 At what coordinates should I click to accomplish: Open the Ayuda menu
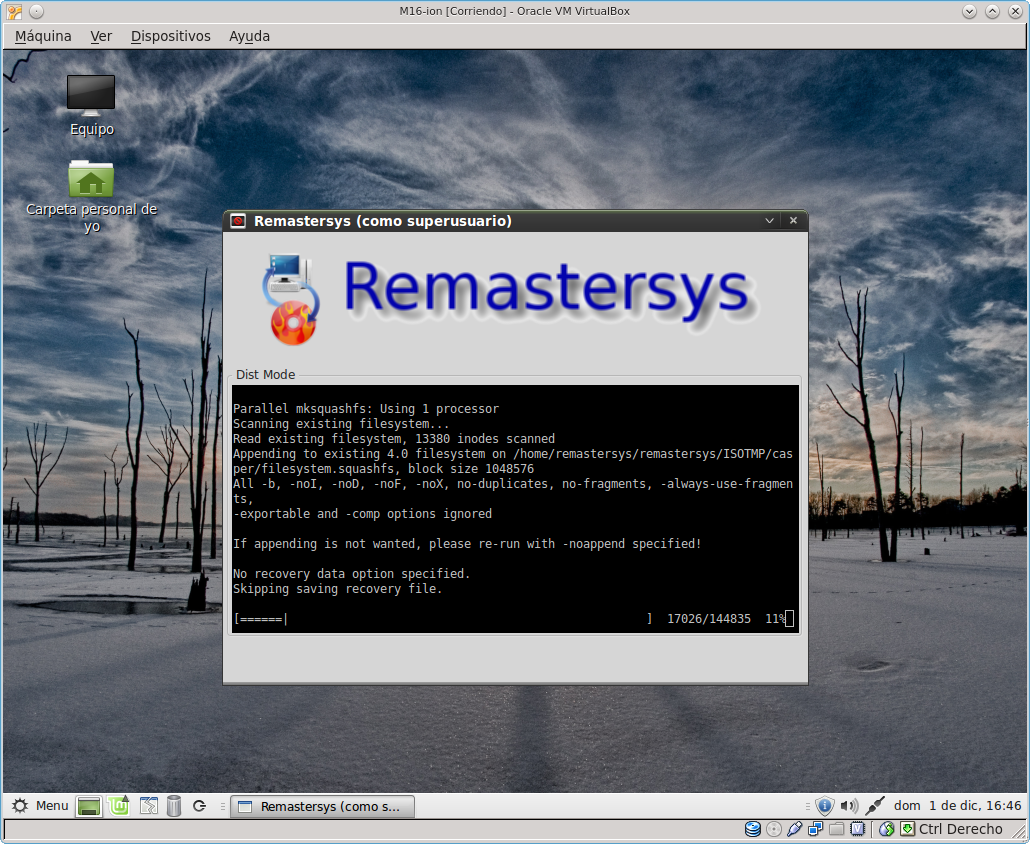coord(249,36)
